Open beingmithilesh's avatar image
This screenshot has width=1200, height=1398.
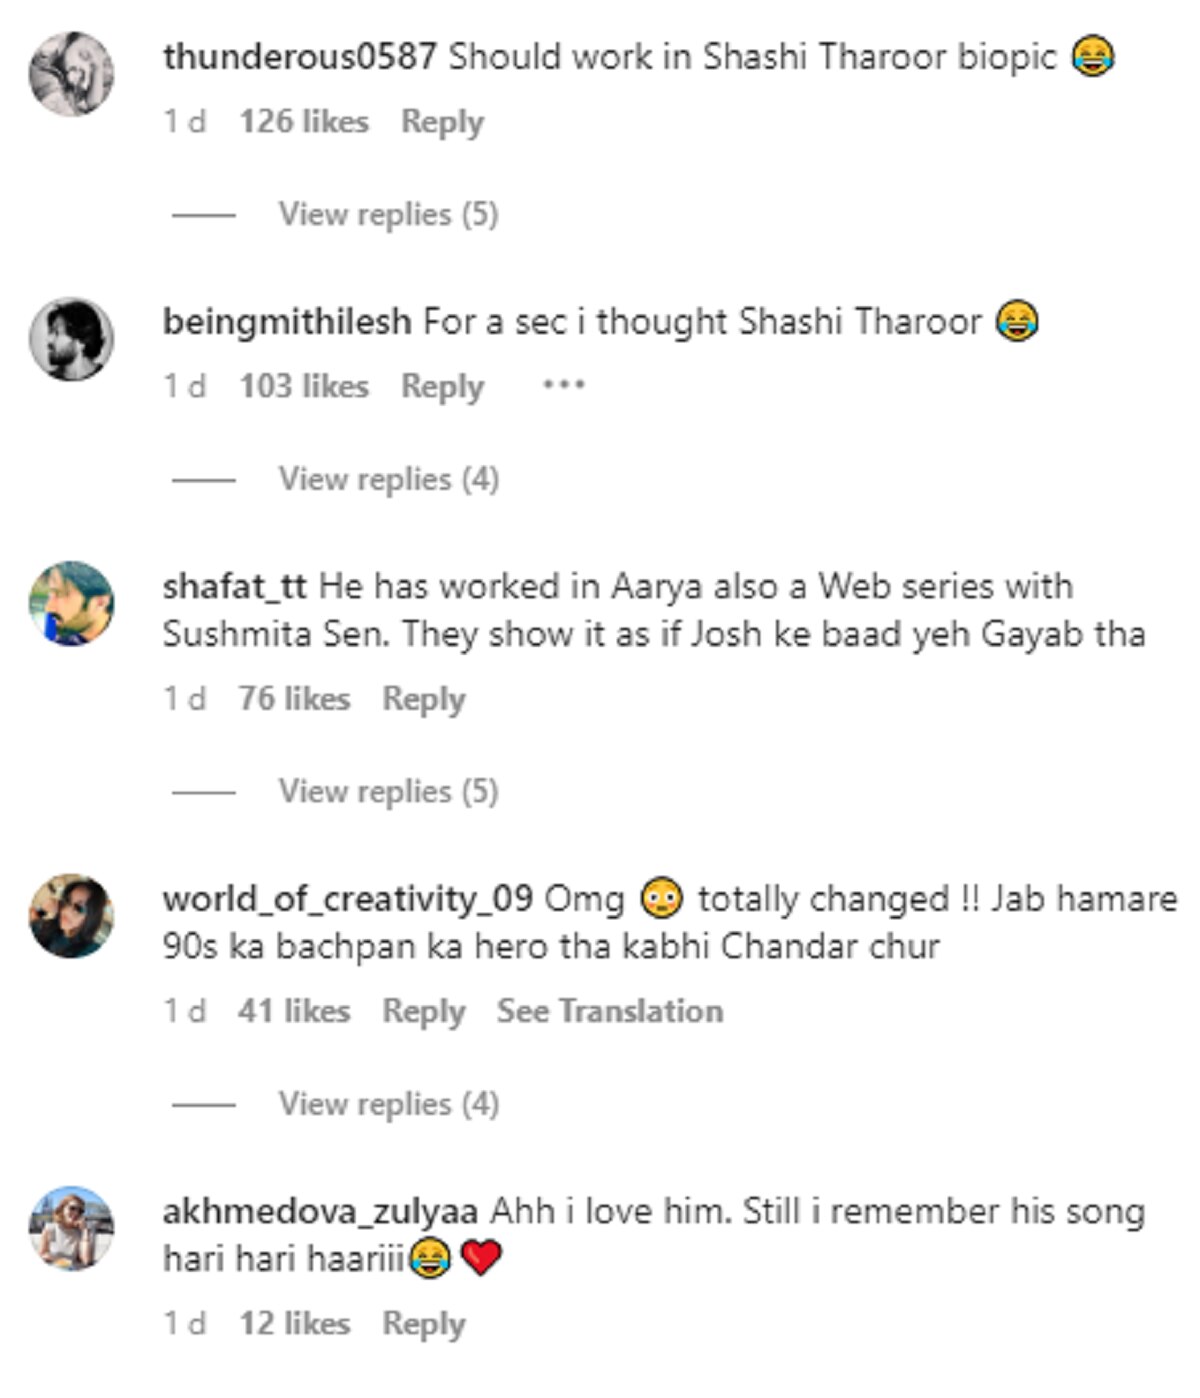(x=71, y=339)
